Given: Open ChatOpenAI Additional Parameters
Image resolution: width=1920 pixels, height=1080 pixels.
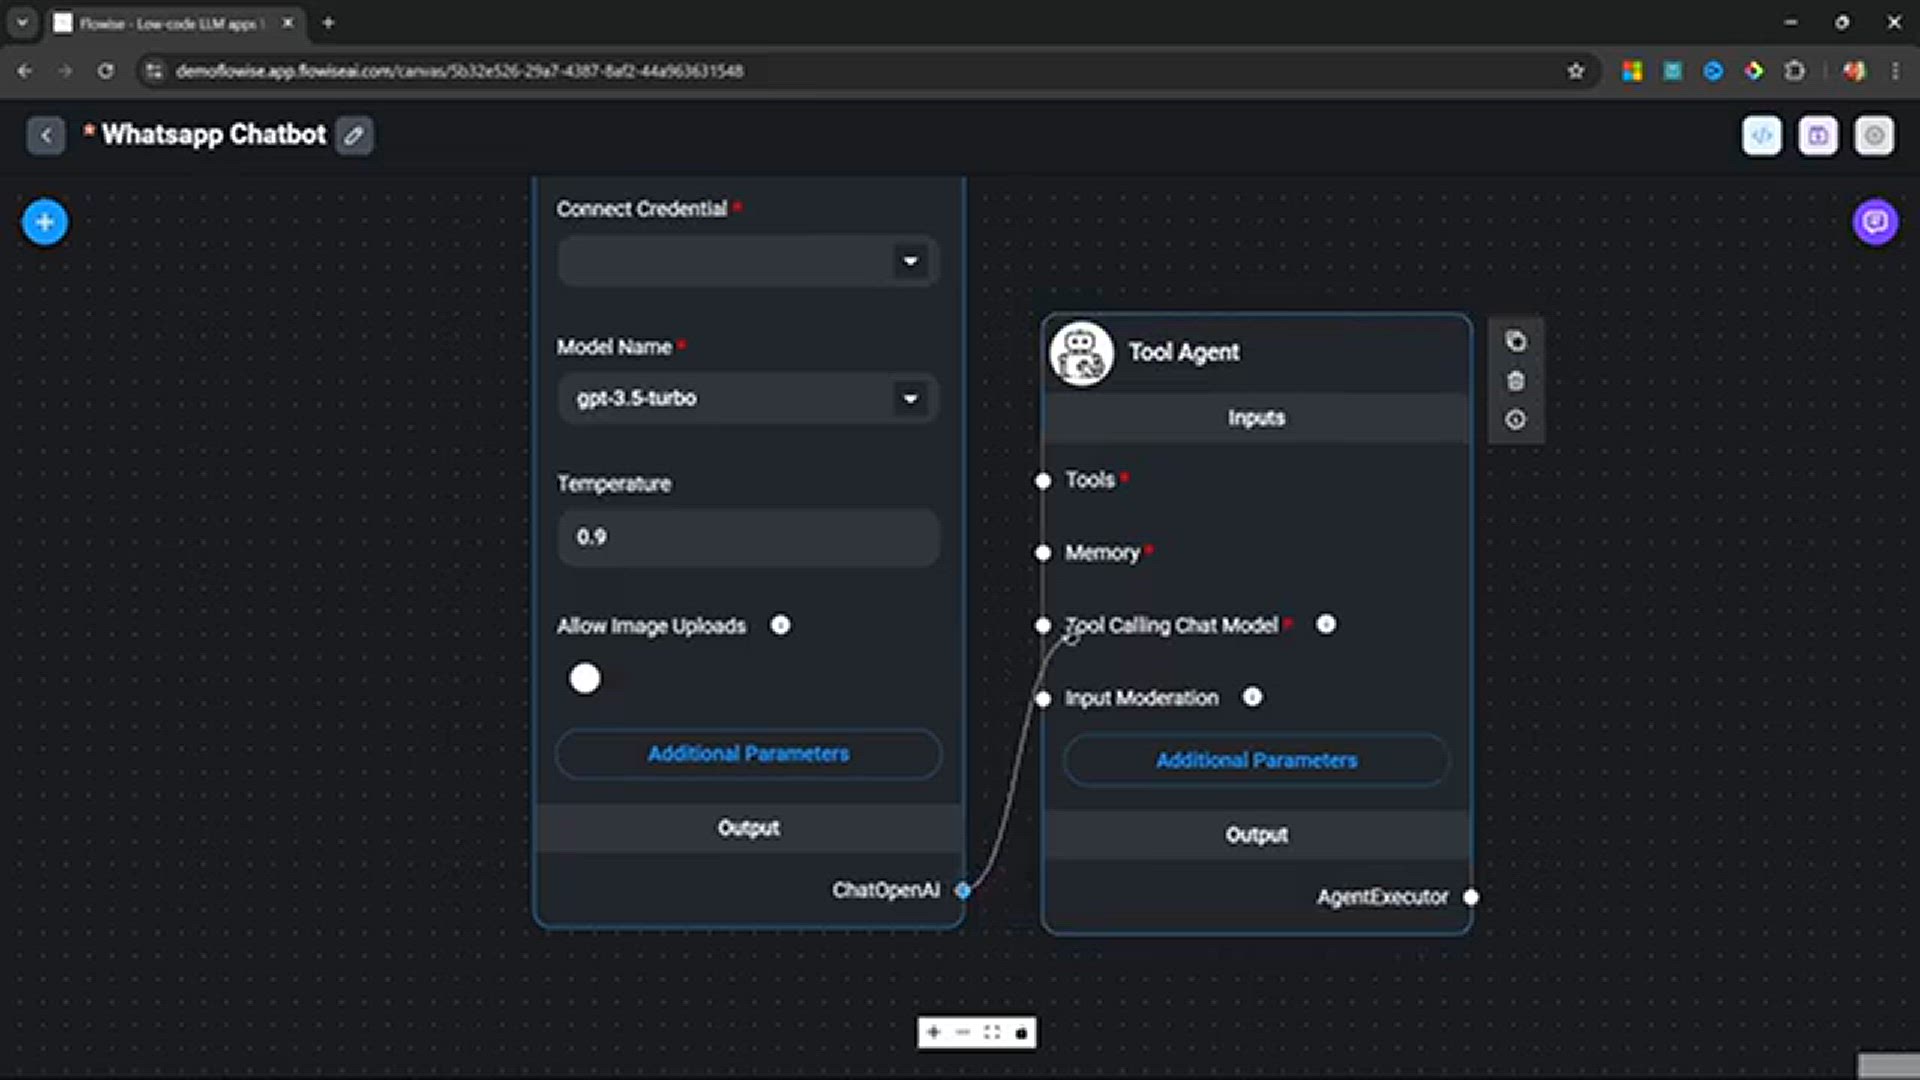Looking at the screenshot, I should click(x=748, y=754).
